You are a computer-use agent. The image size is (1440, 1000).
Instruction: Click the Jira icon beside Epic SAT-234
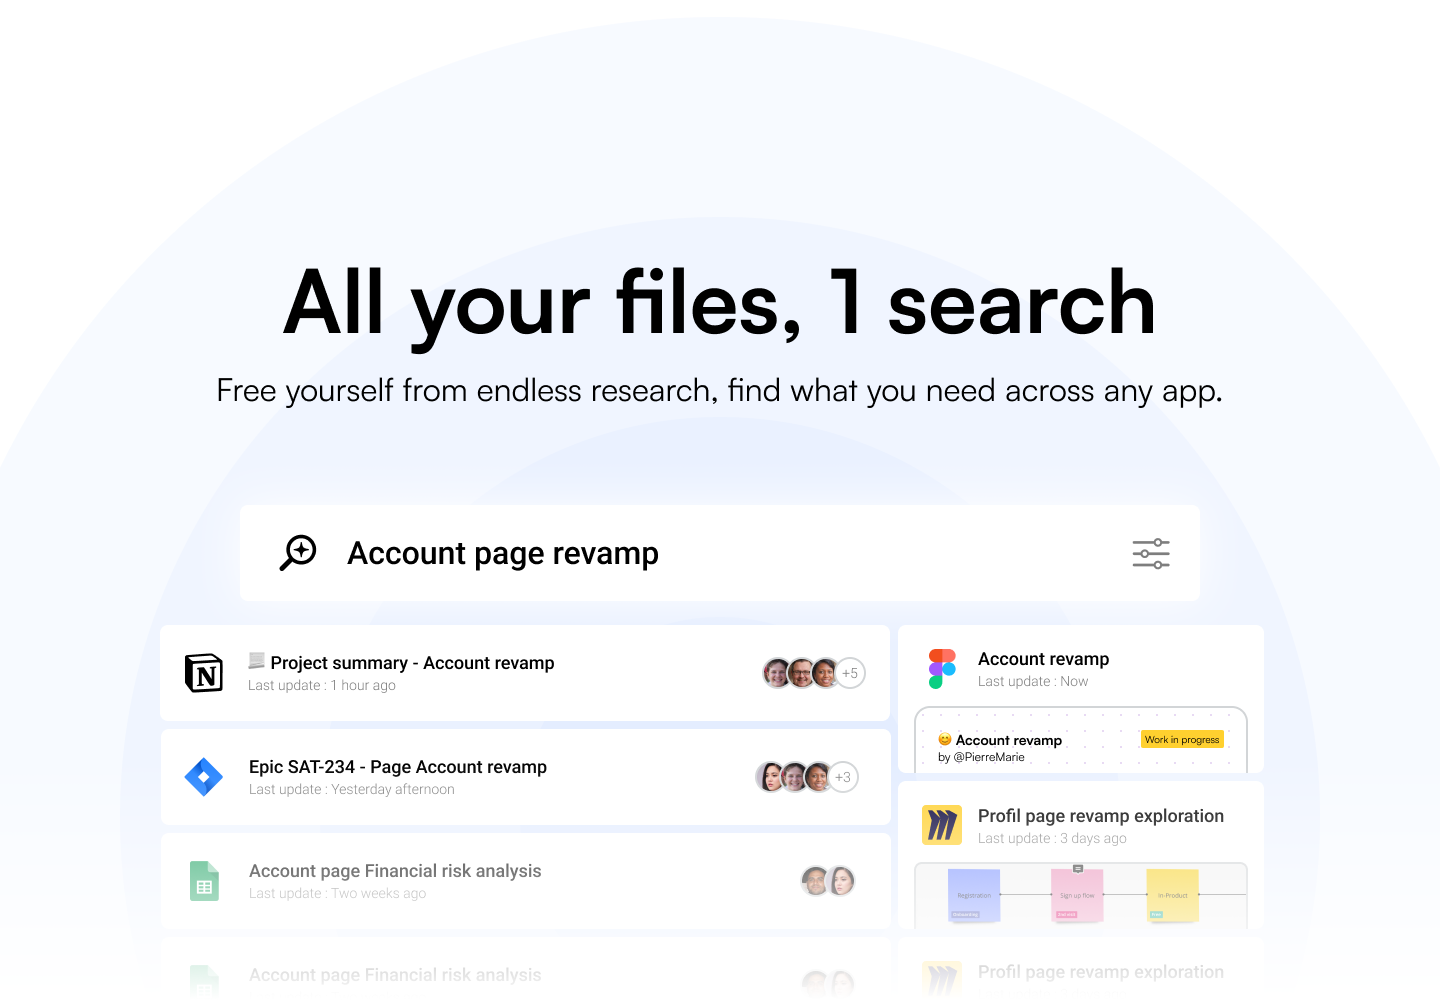tap(204, 777)
